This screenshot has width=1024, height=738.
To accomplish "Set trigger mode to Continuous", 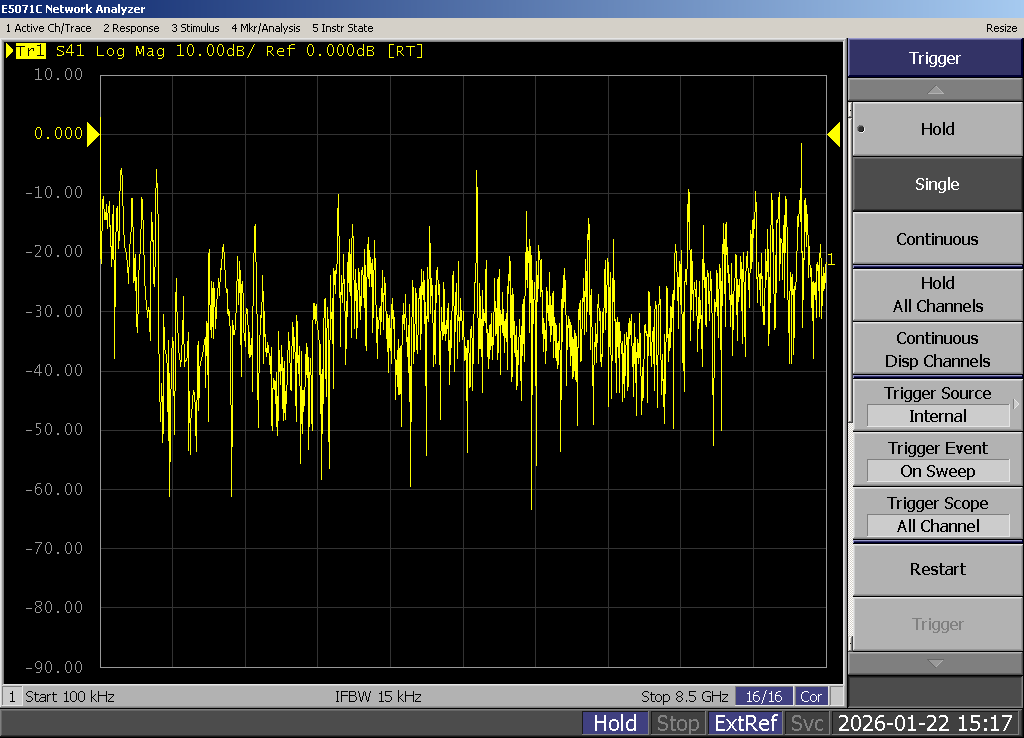I will (x=936, y=239).
